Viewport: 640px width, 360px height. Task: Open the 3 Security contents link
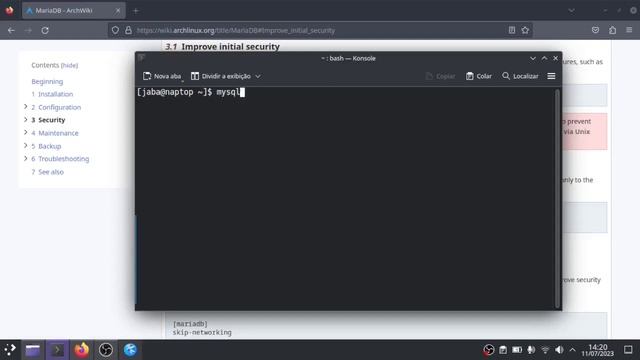tap(48, 120)
